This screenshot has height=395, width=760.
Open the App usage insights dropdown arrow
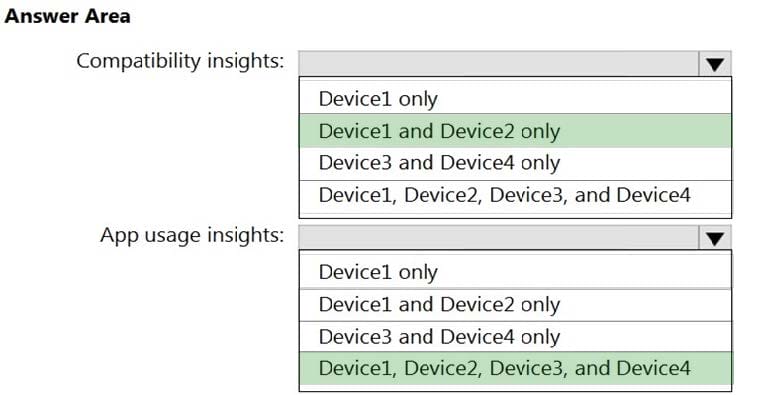(x=715, y=237)
